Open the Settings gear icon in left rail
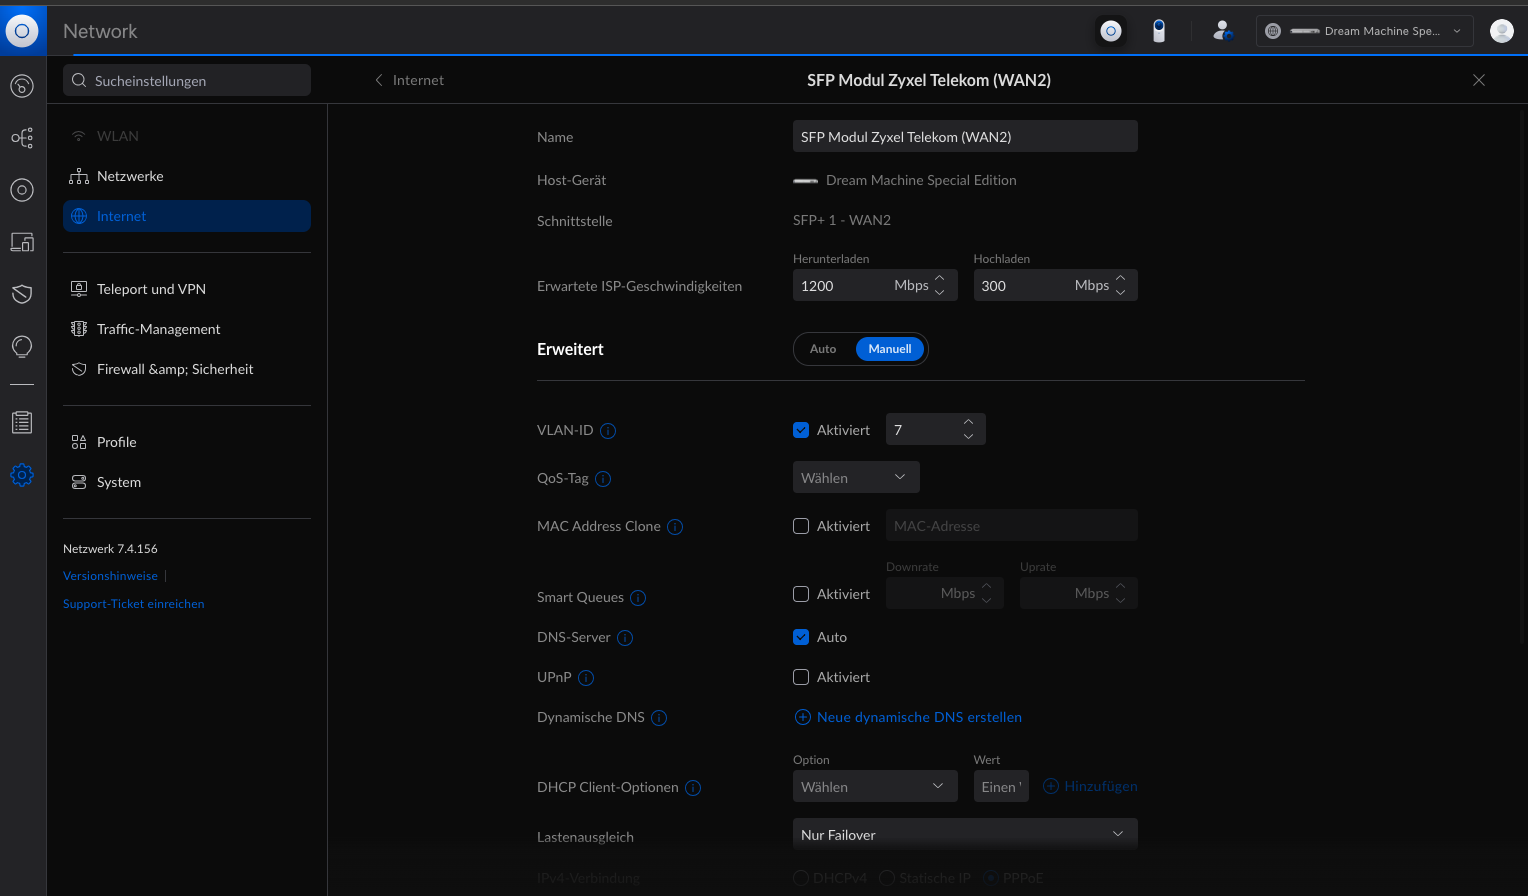The height and width of the screenshot is (896, 1528). pyautogui.click(x=22, y=474)
